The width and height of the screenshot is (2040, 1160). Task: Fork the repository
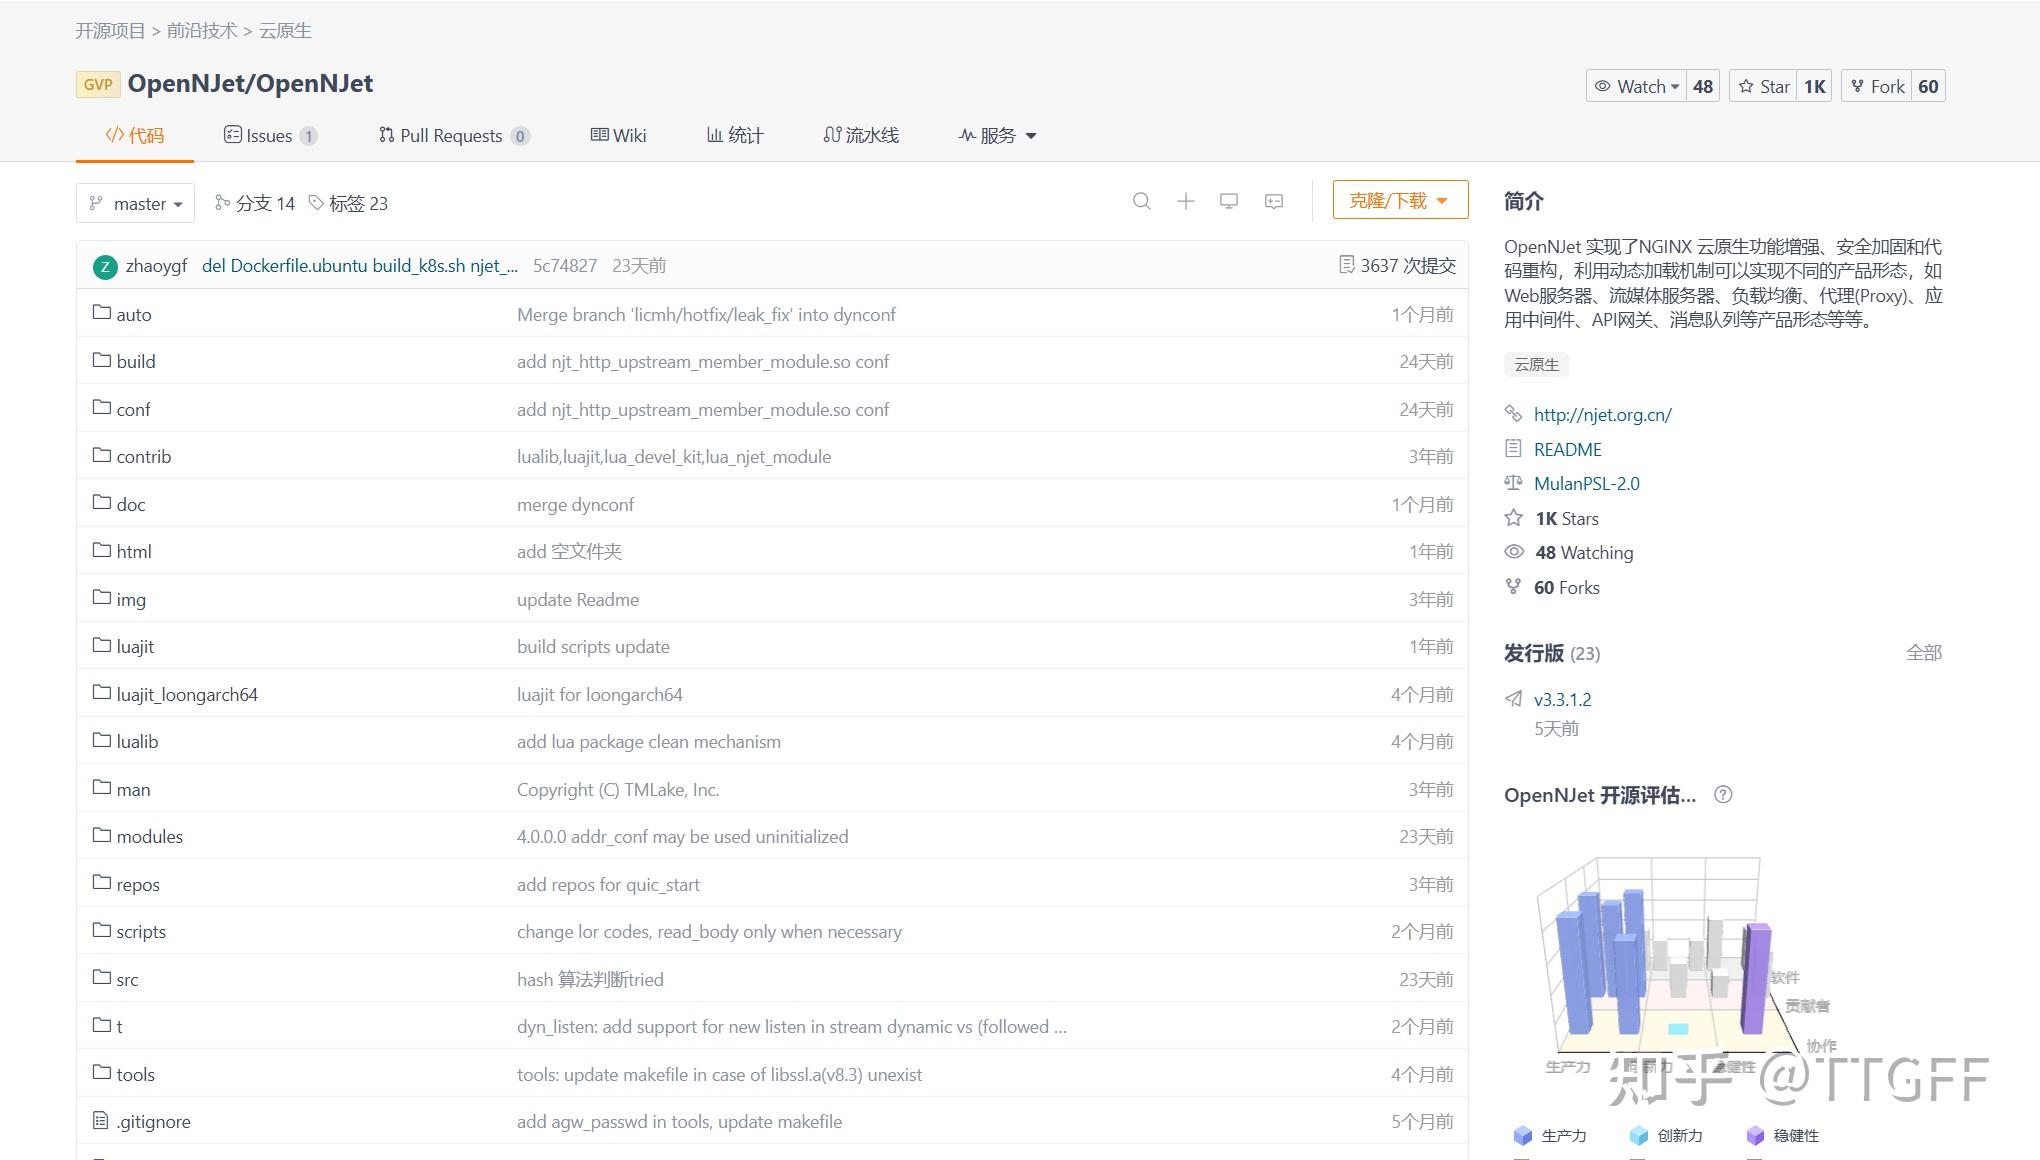[x=1877, y=86]
